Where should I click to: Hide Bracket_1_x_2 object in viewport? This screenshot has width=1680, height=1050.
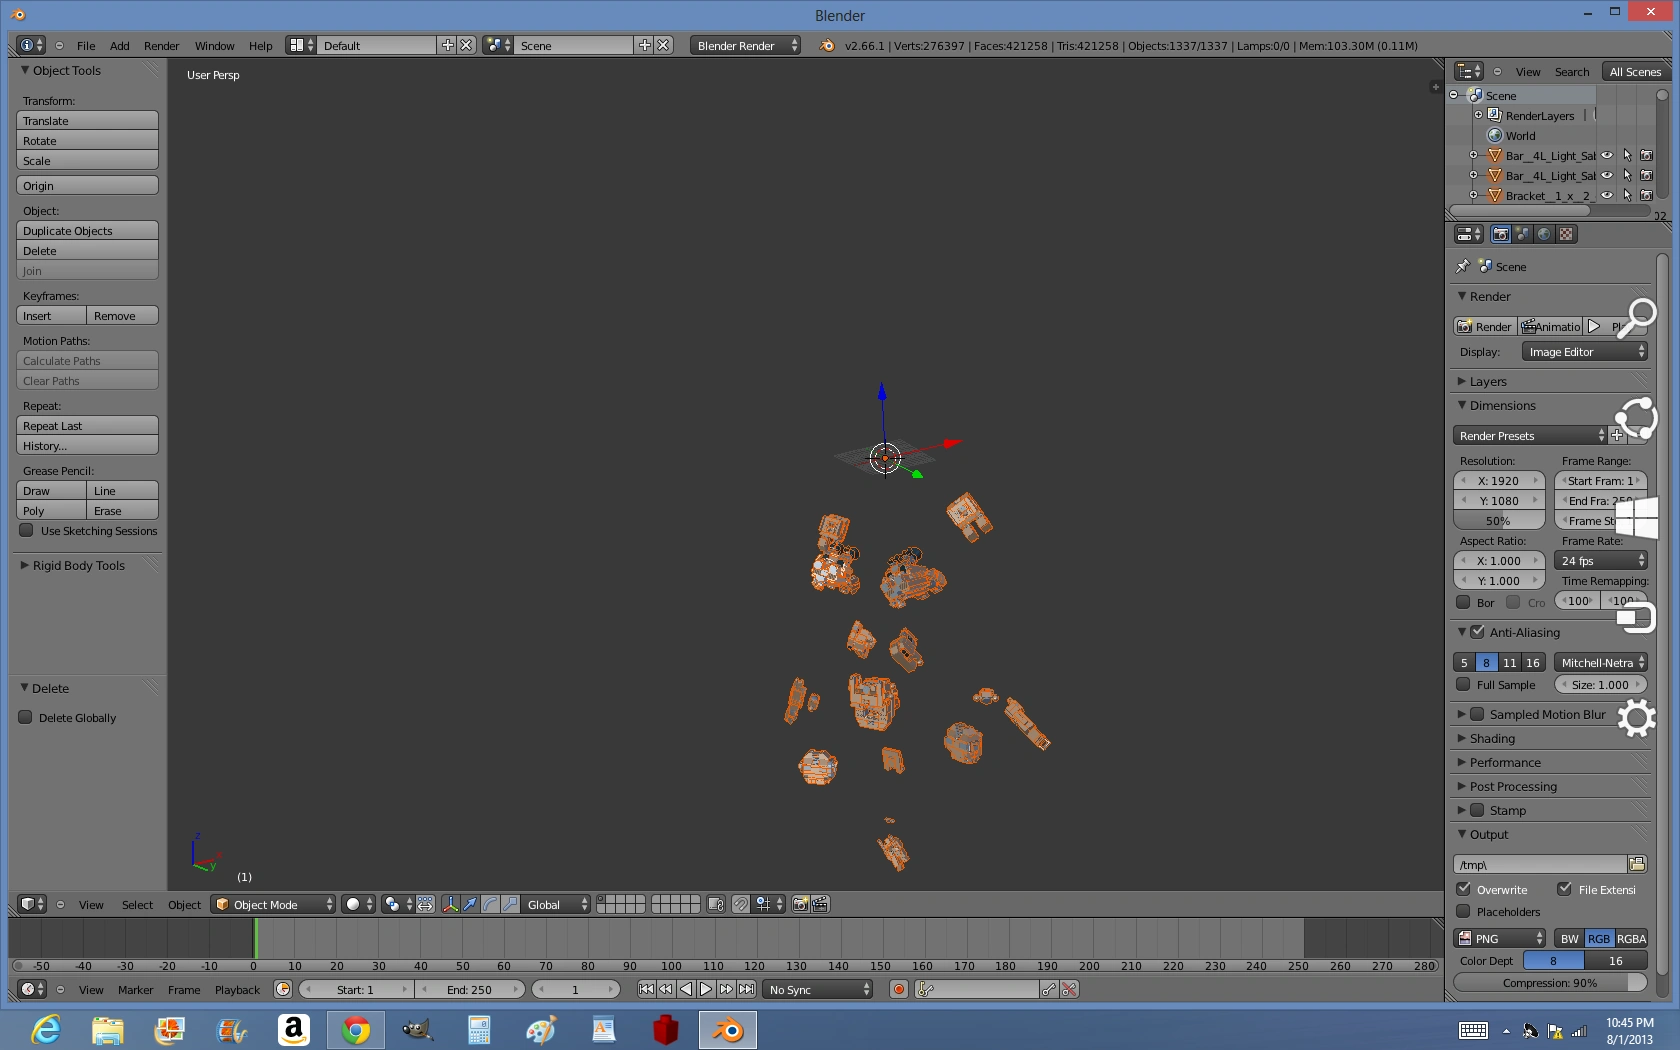click(1607, 195)
